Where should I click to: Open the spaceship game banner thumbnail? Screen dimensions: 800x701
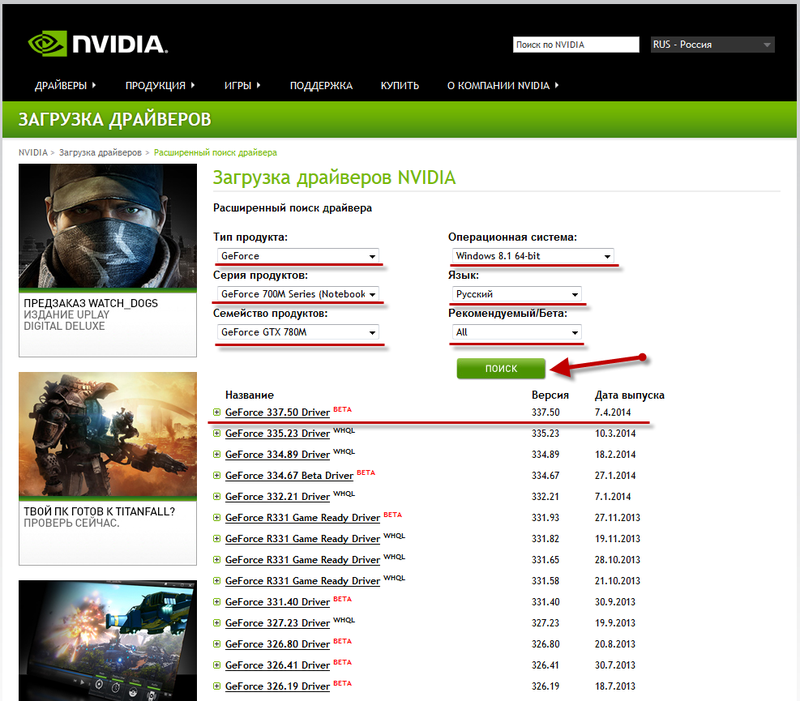pyautogui.click(x=108, y=640)
